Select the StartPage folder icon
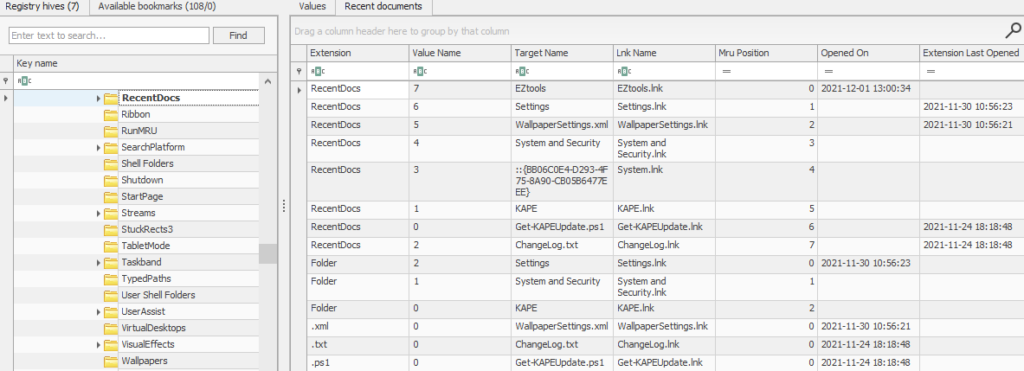The image size is (1024, 371). tap(110, 197)
